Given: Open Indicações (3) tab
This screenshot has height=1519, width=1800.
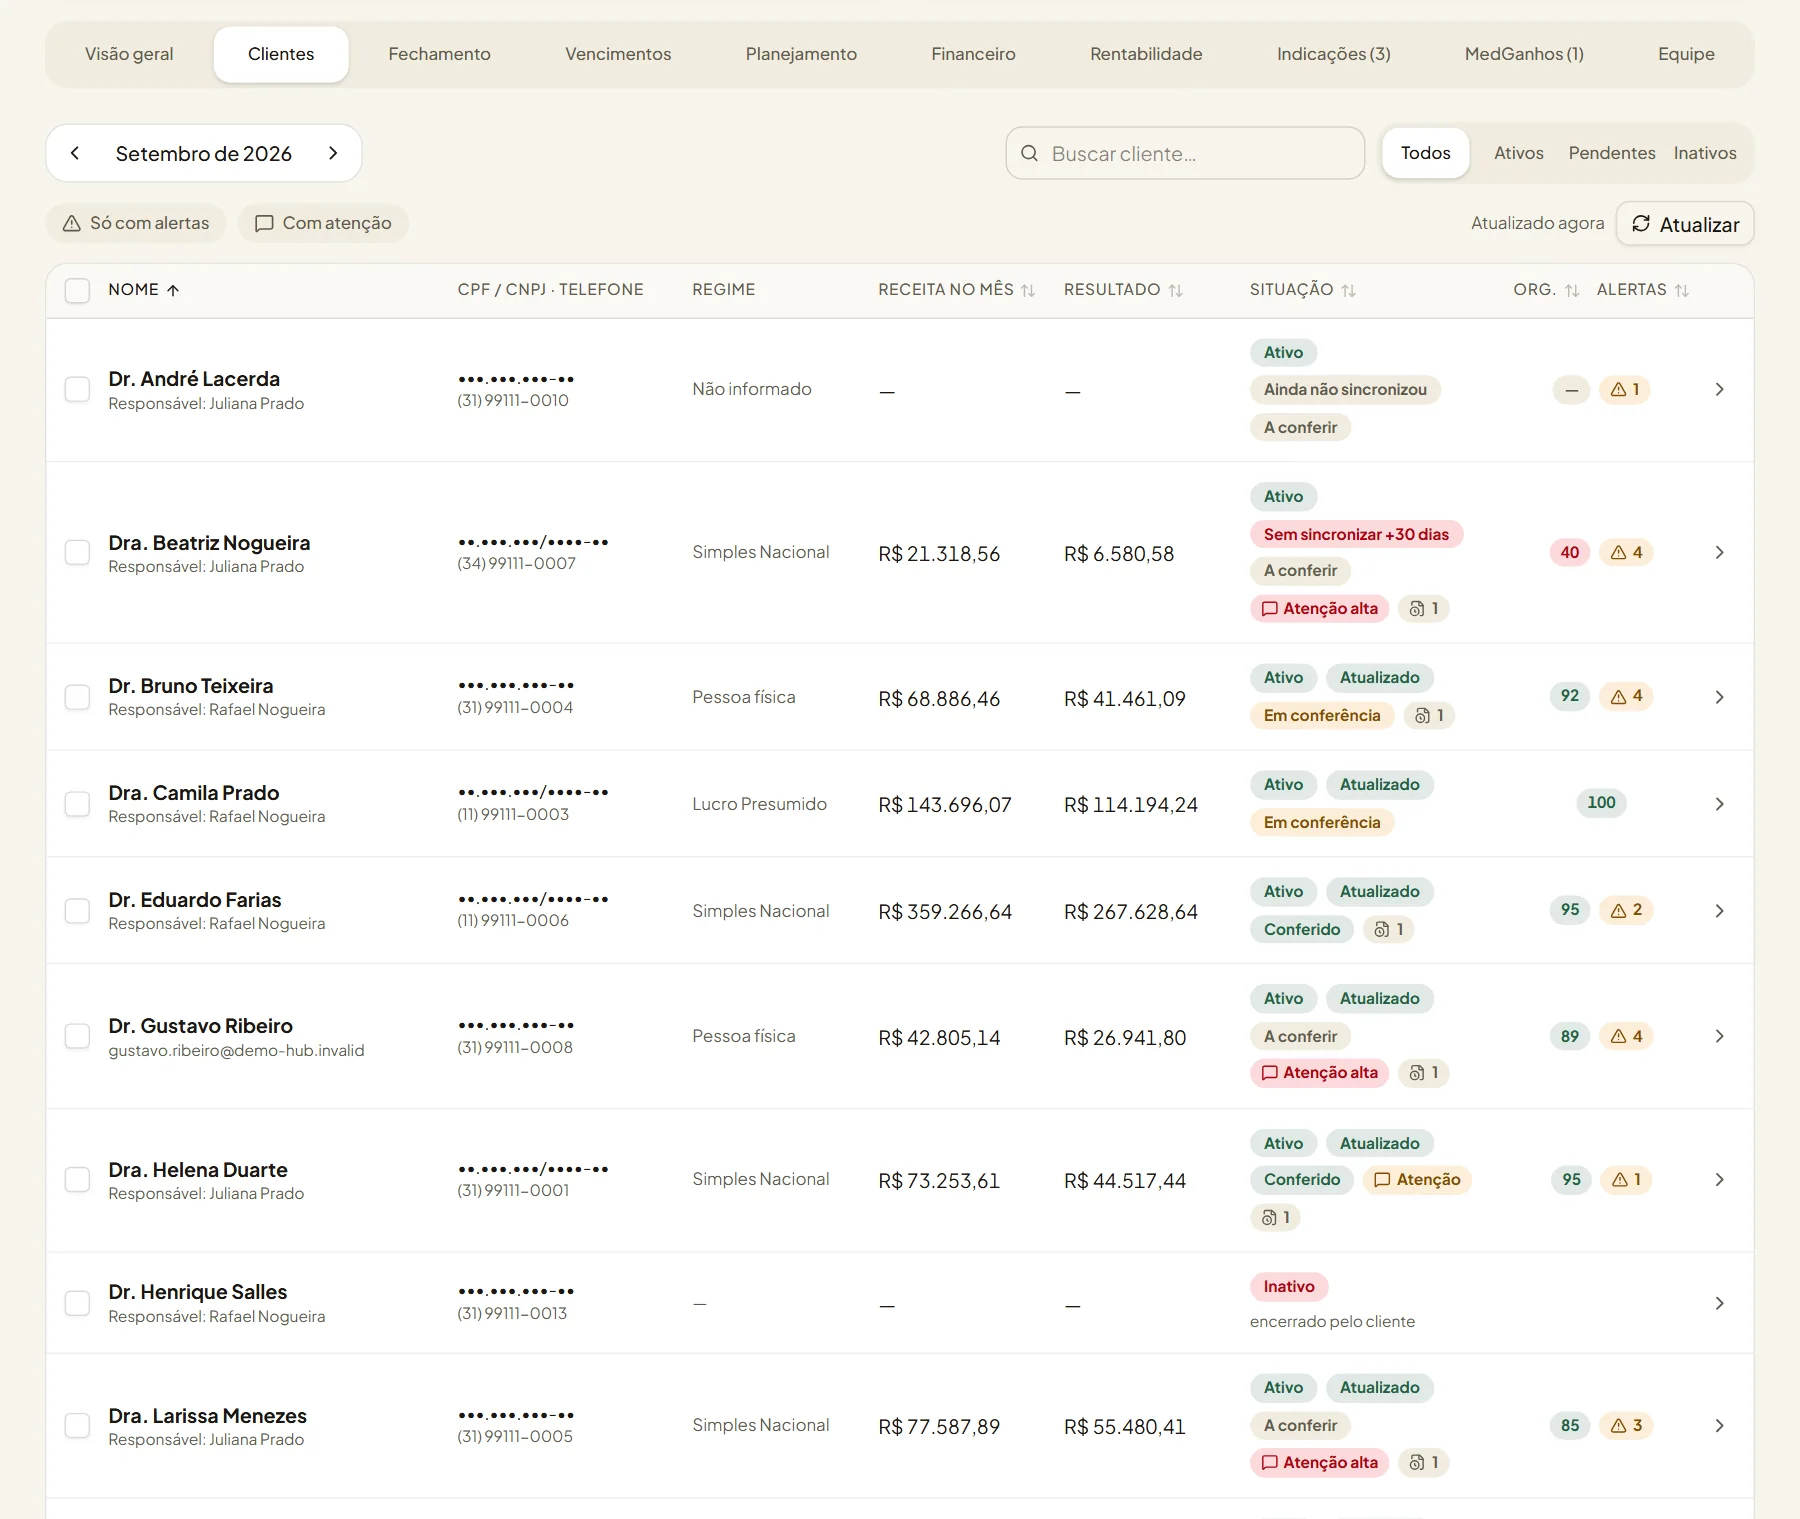Looking at the screenshot, I should pyautogui.click(x=1333, y=54).
